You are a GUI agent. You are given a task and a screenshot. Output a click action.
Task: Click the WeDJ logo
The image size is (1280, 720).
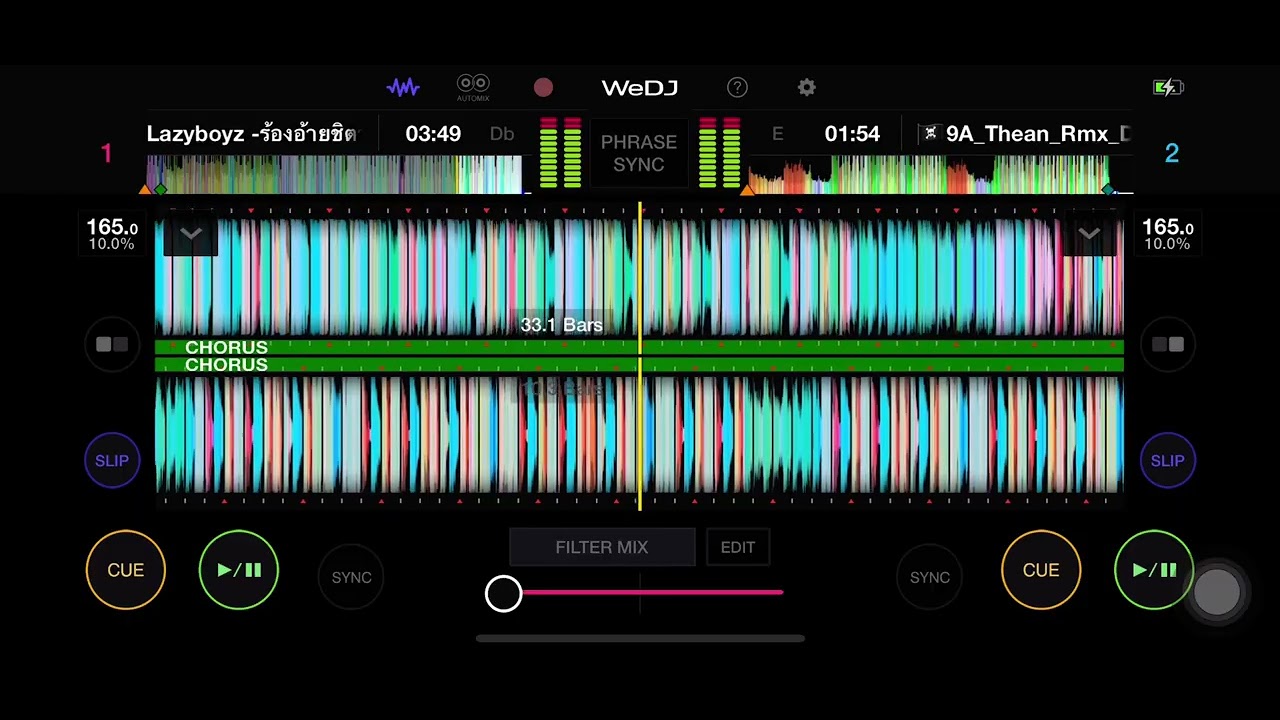coord(640,88)
